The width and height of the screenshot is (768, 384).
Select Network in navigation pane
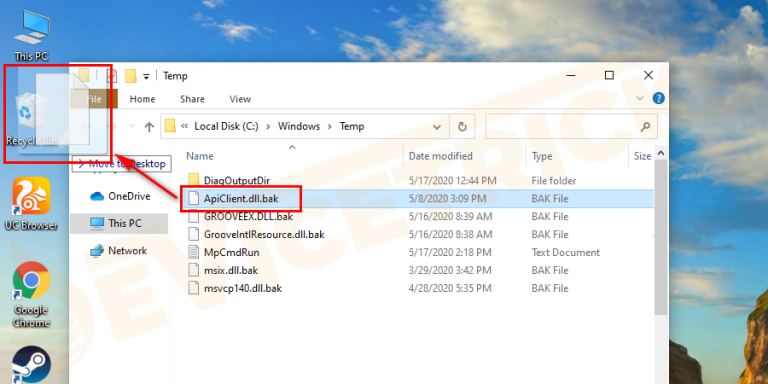[x=119, y=251]
